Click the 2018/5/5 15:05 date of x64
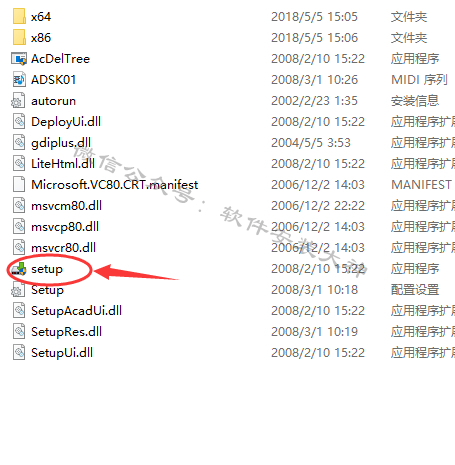This screenshot has width=455, height=465. coord(314,17)
